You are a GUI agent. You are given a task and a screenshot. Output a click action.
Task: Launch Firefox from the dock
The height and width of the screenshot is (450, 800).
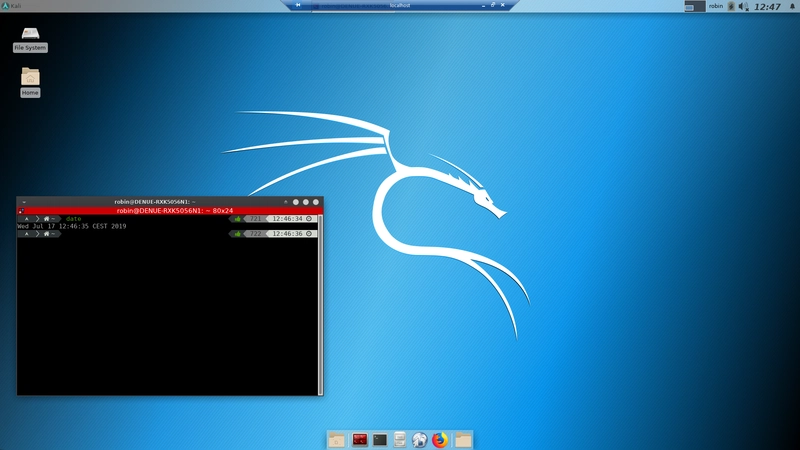point(440,440)
